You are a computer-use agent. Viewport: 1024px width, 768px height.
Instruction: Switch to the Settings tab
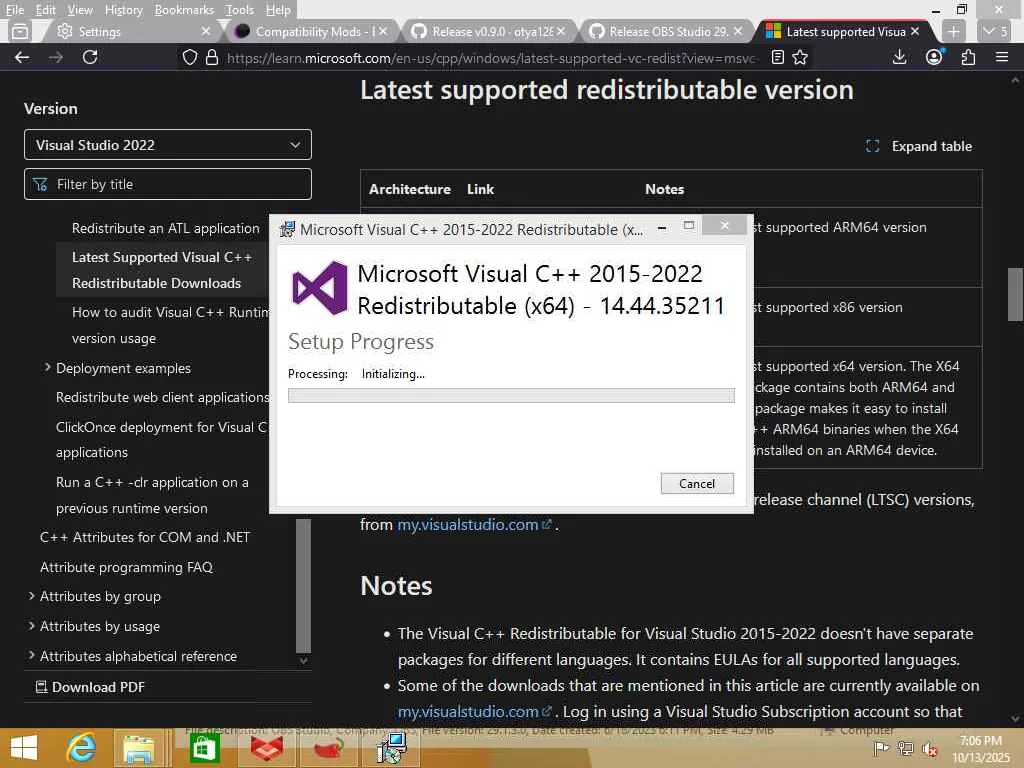128,31
